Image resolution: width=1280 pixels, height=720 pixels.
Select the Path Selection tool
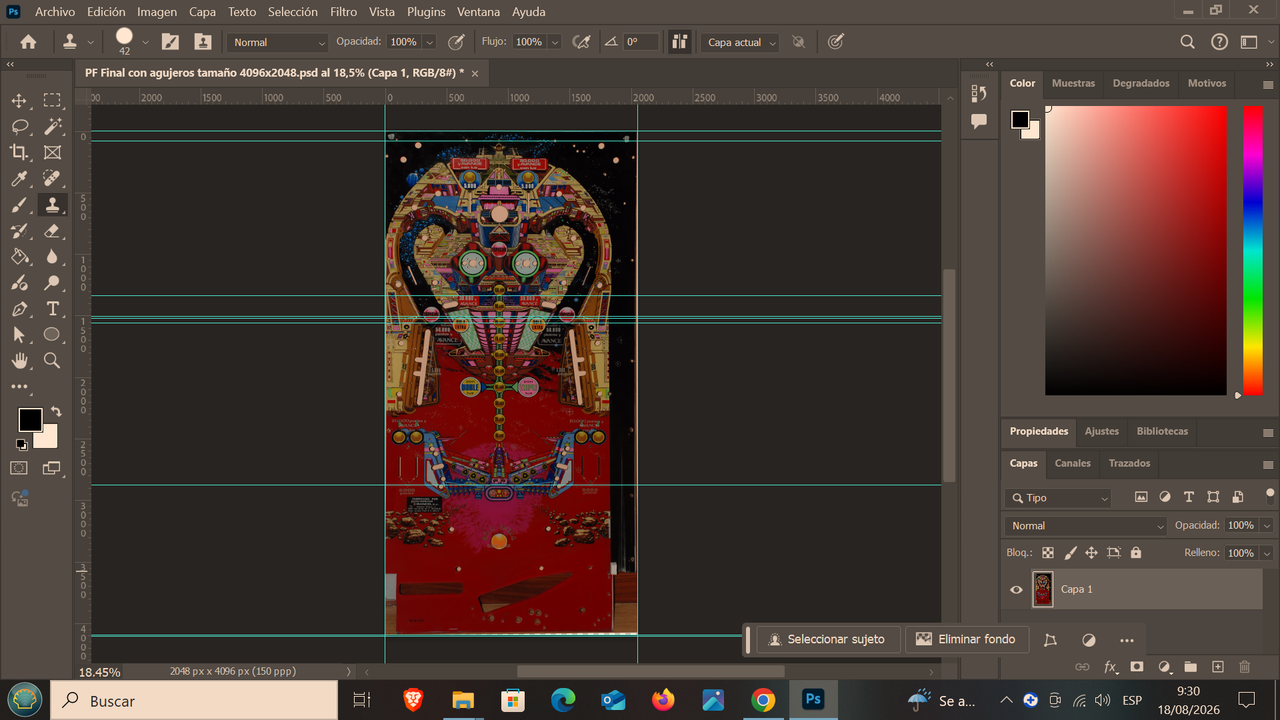click(19, 335)
